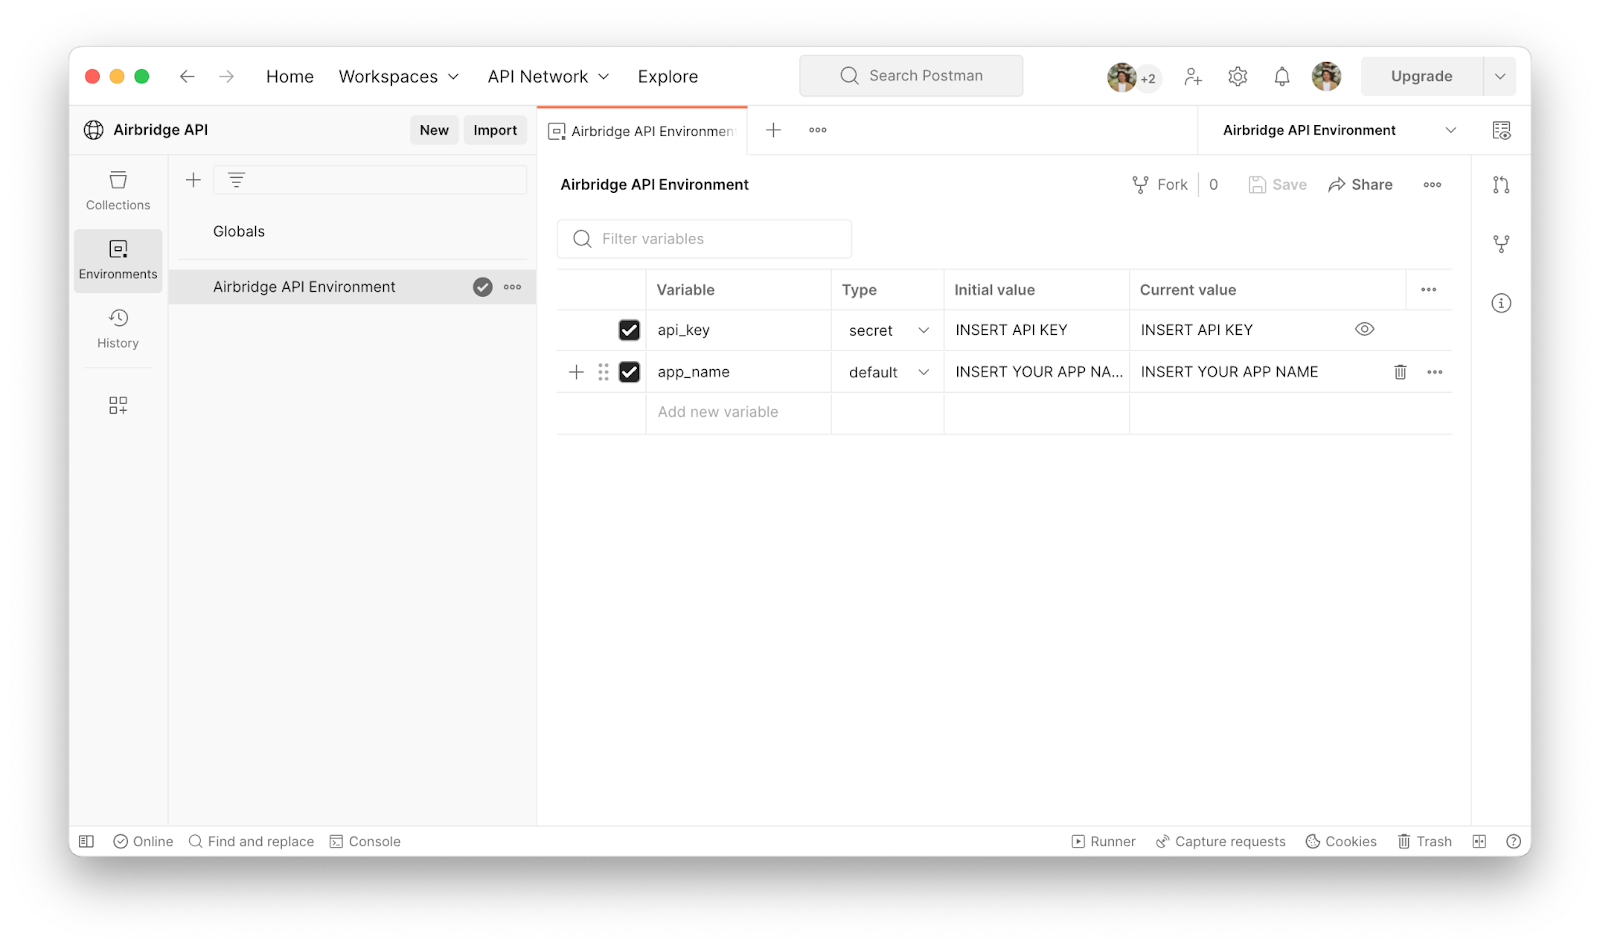Open the team avatars +2 badge
Screen dimensions: 1600x947
coord(1134,77)
